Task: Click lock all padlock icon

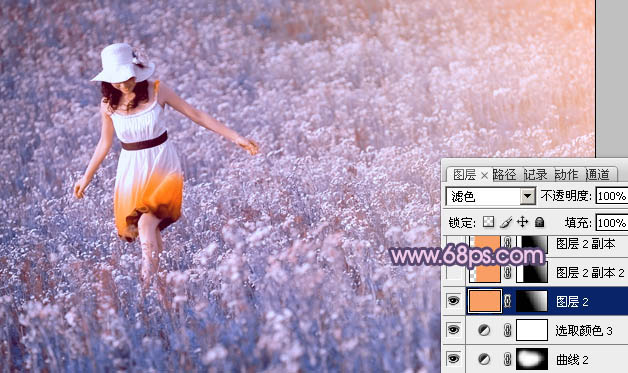Action: 539,222
